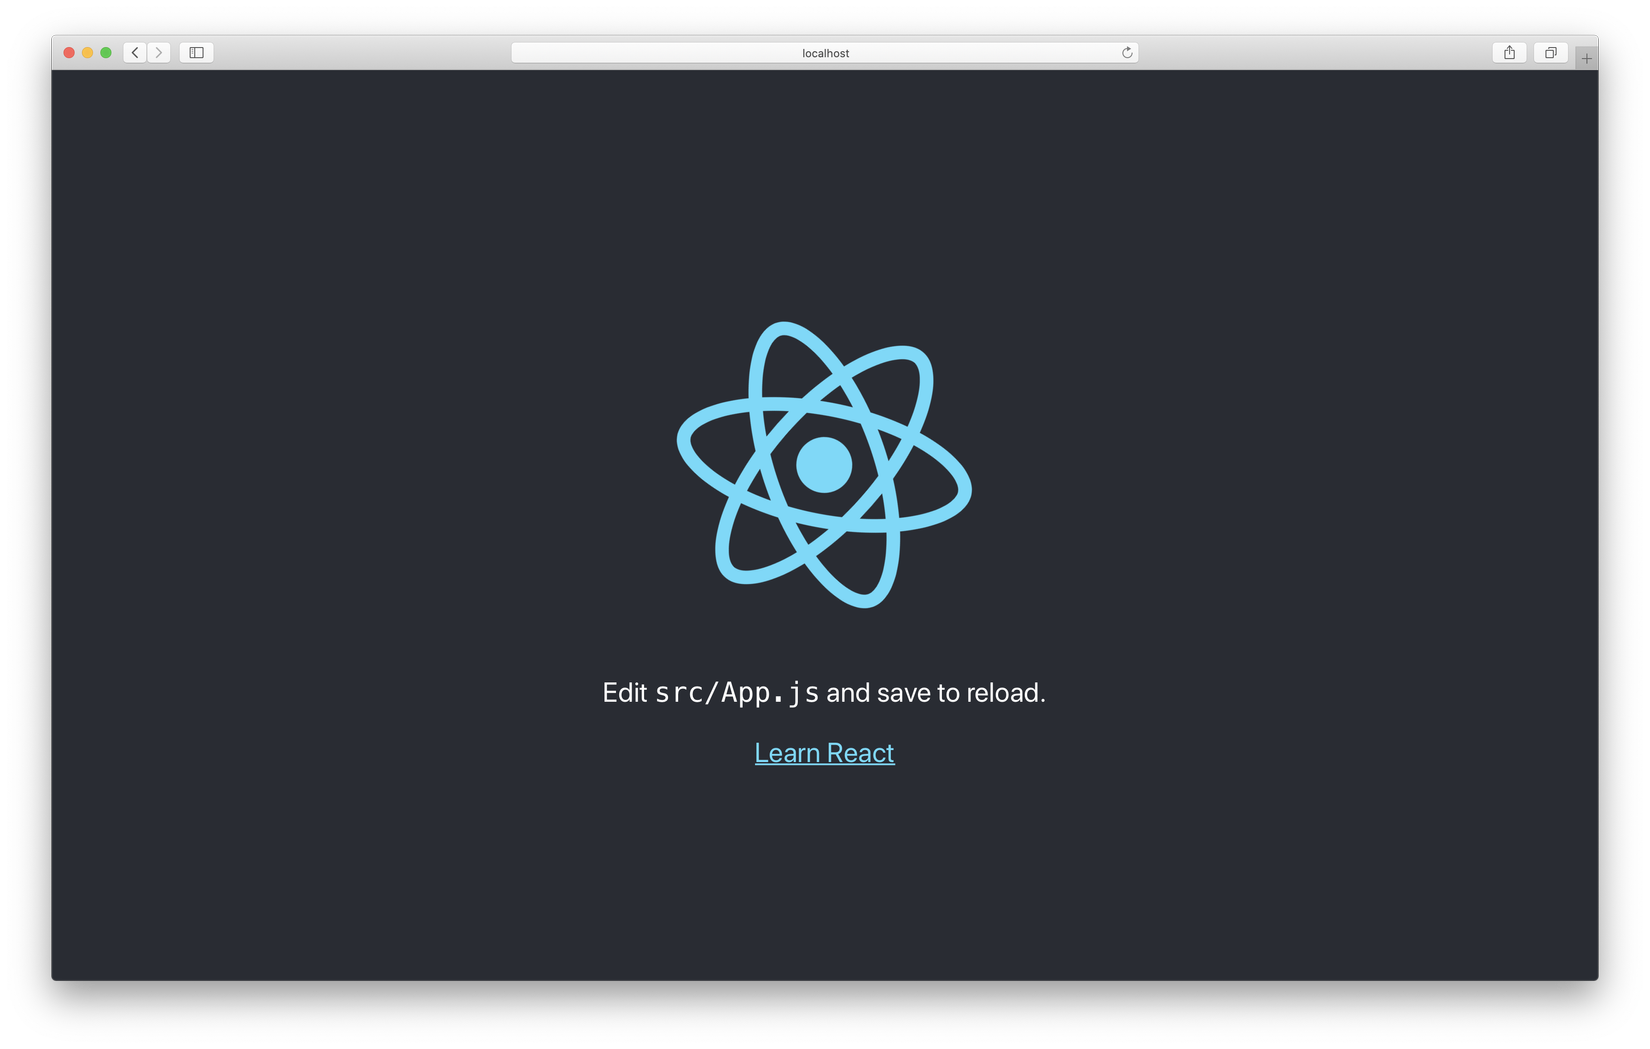Image resolution: width=1650 pixels, height=1049 pixels.
Task: Show the Safari sidebar
Action: (x=197, y=53)
